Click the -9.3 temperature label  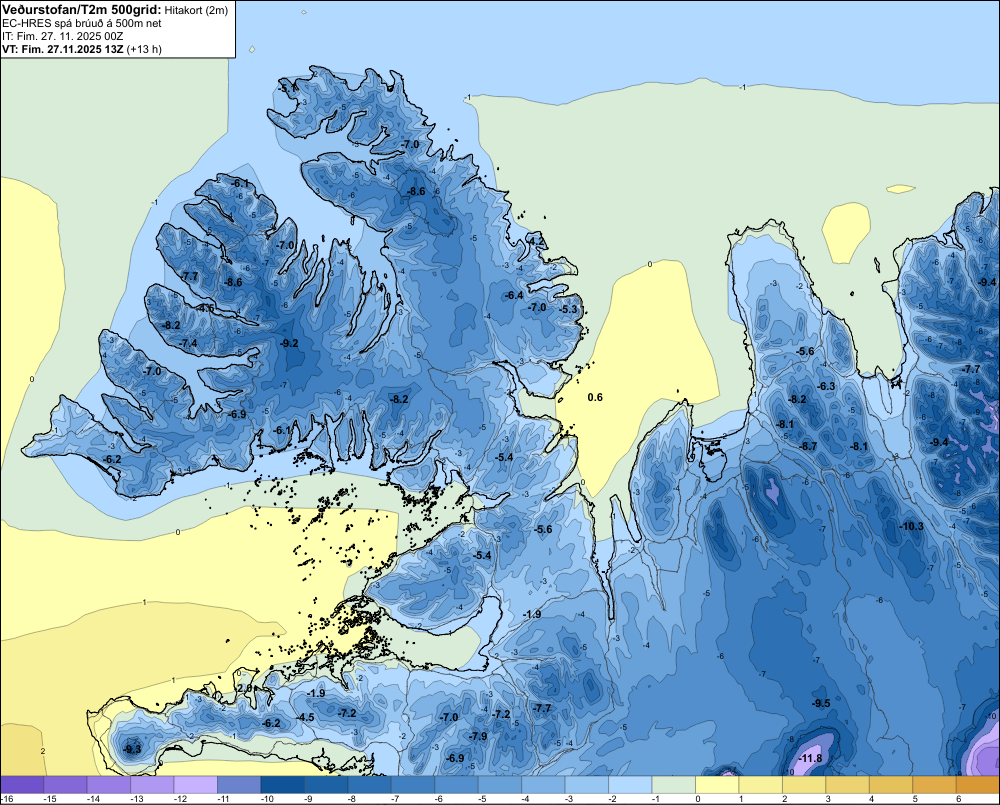pos(132,749)
